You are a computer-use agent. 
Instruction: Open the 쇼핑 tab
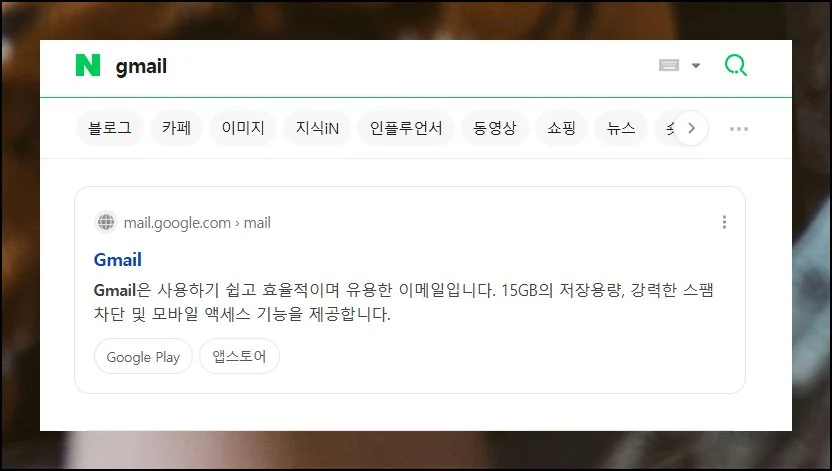(x=561, y=128)
